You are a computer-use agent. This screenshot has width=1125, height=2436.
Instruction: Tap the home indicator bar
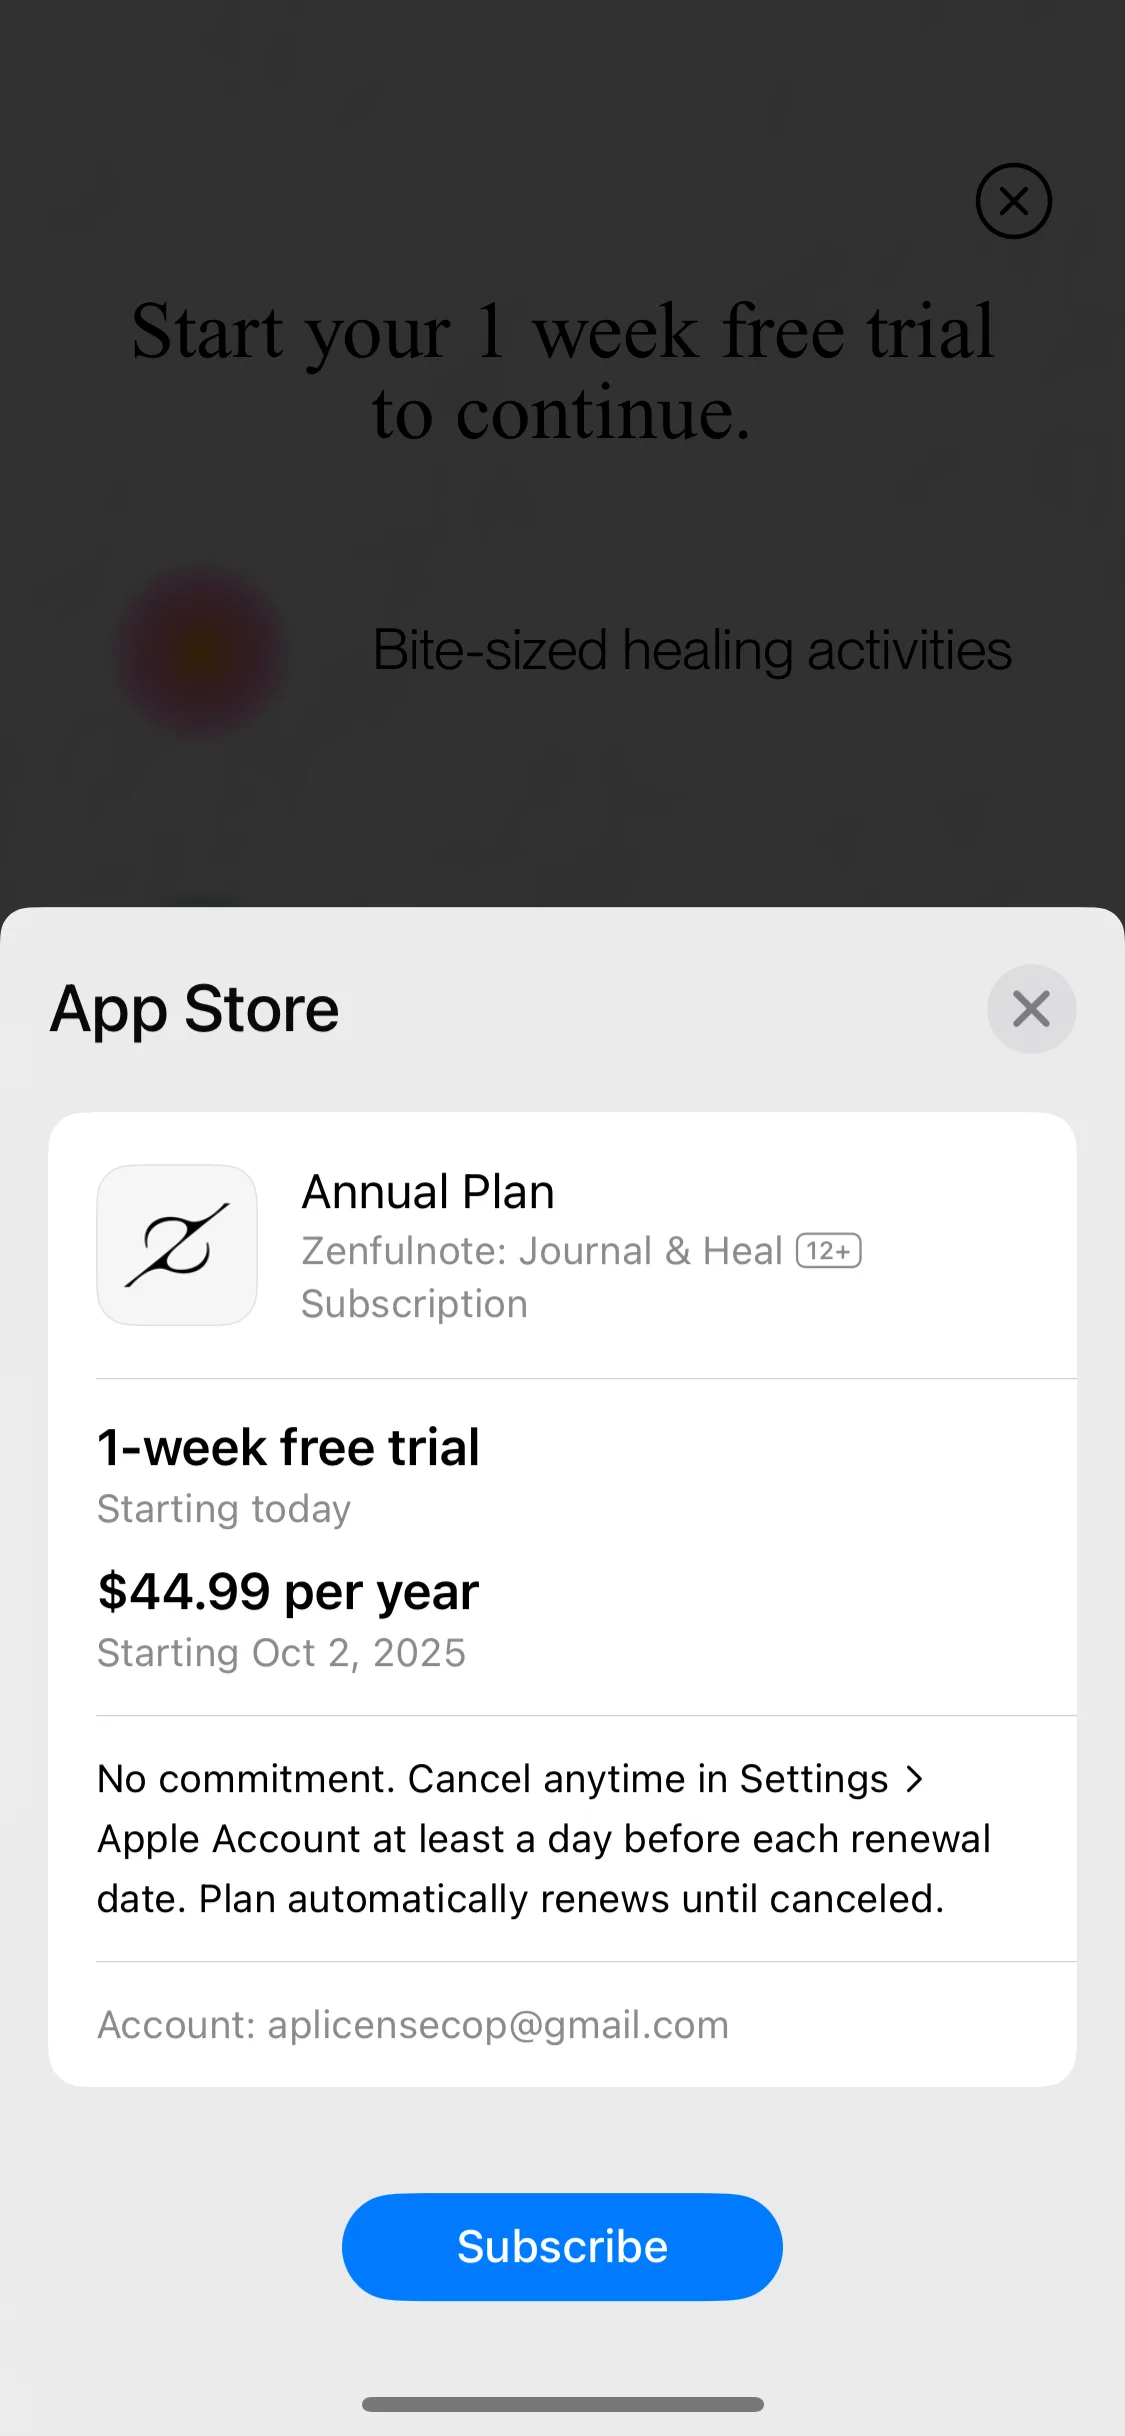563,2404
